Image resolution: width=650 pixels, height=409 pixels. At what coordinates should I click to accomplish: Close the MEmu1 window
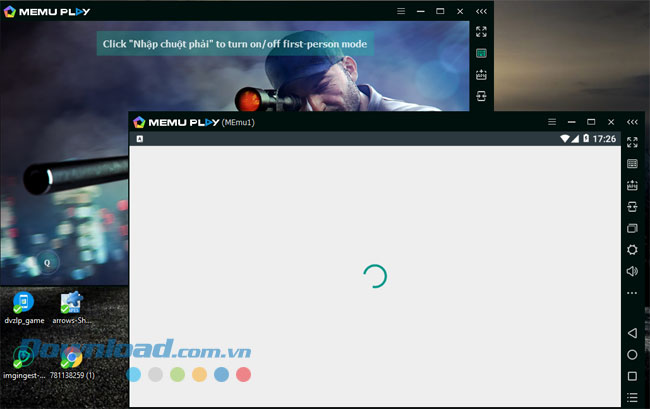[611, 122]
